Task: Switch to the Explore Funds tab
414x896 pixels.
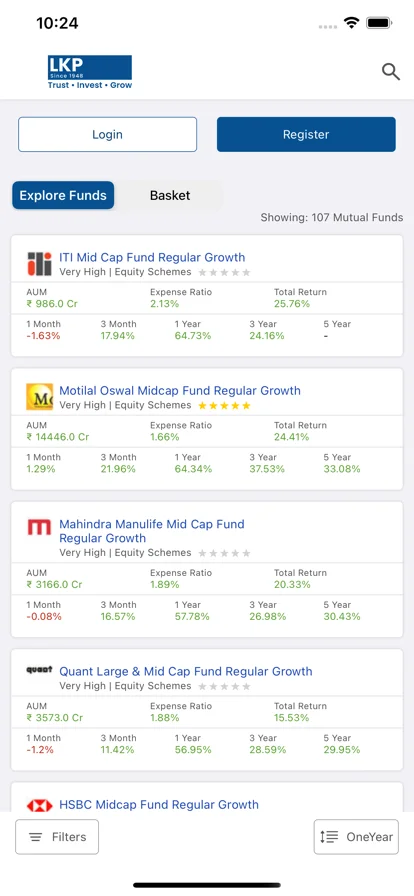Action: click(63, 195)
